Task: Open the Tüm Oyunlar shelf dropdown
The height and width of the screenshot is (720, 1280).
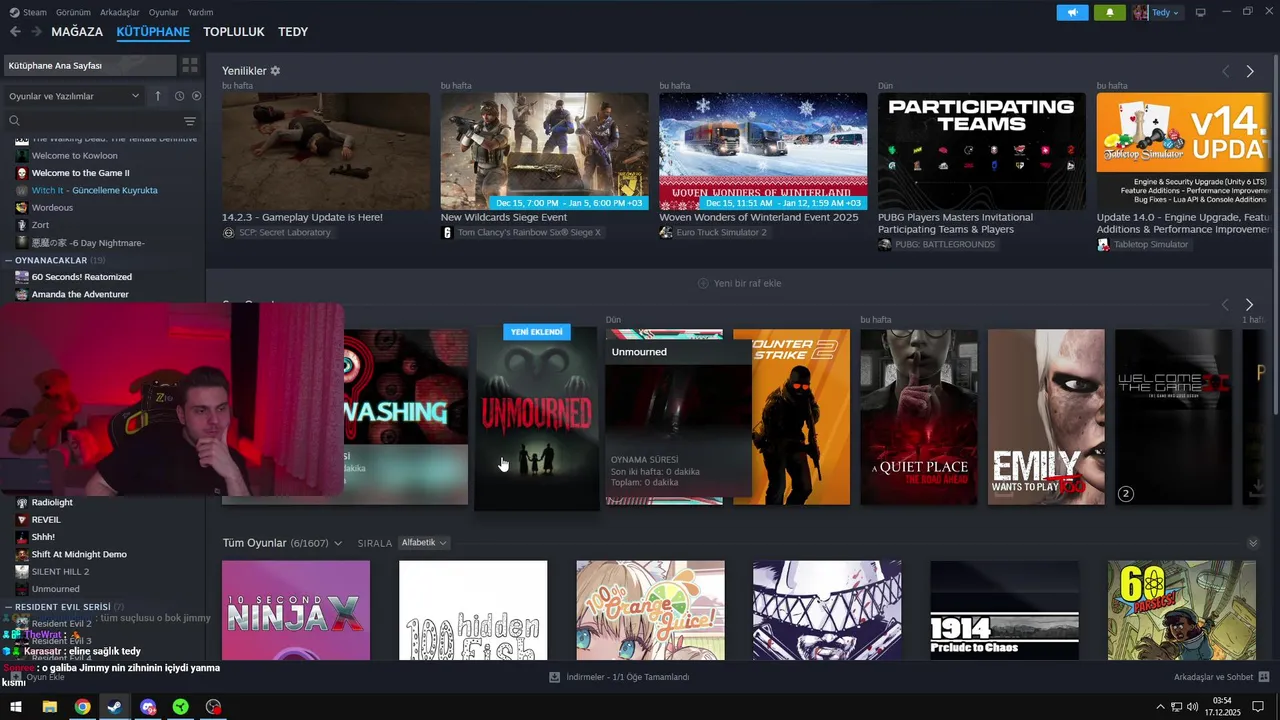Action: tap(338, 543)
